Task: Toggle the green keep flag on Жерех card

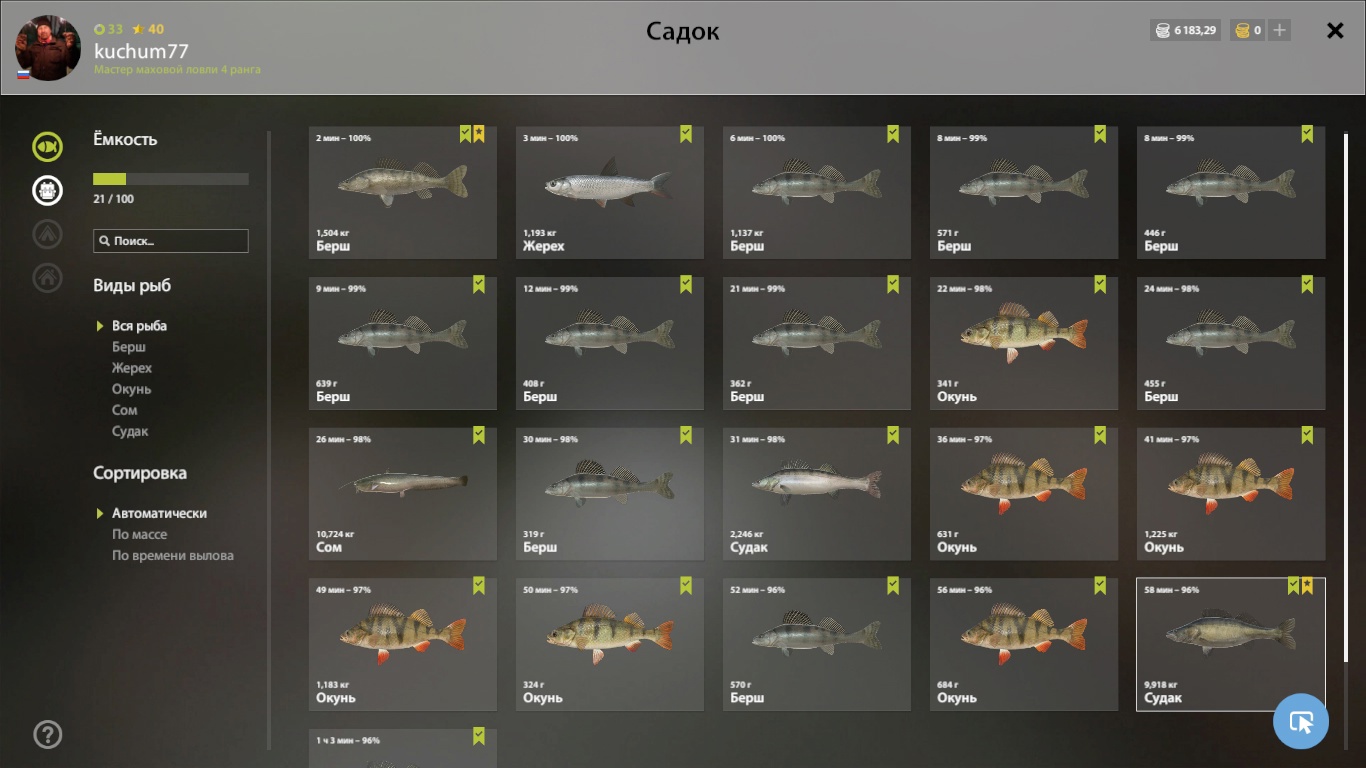Action: pos(686,134)
